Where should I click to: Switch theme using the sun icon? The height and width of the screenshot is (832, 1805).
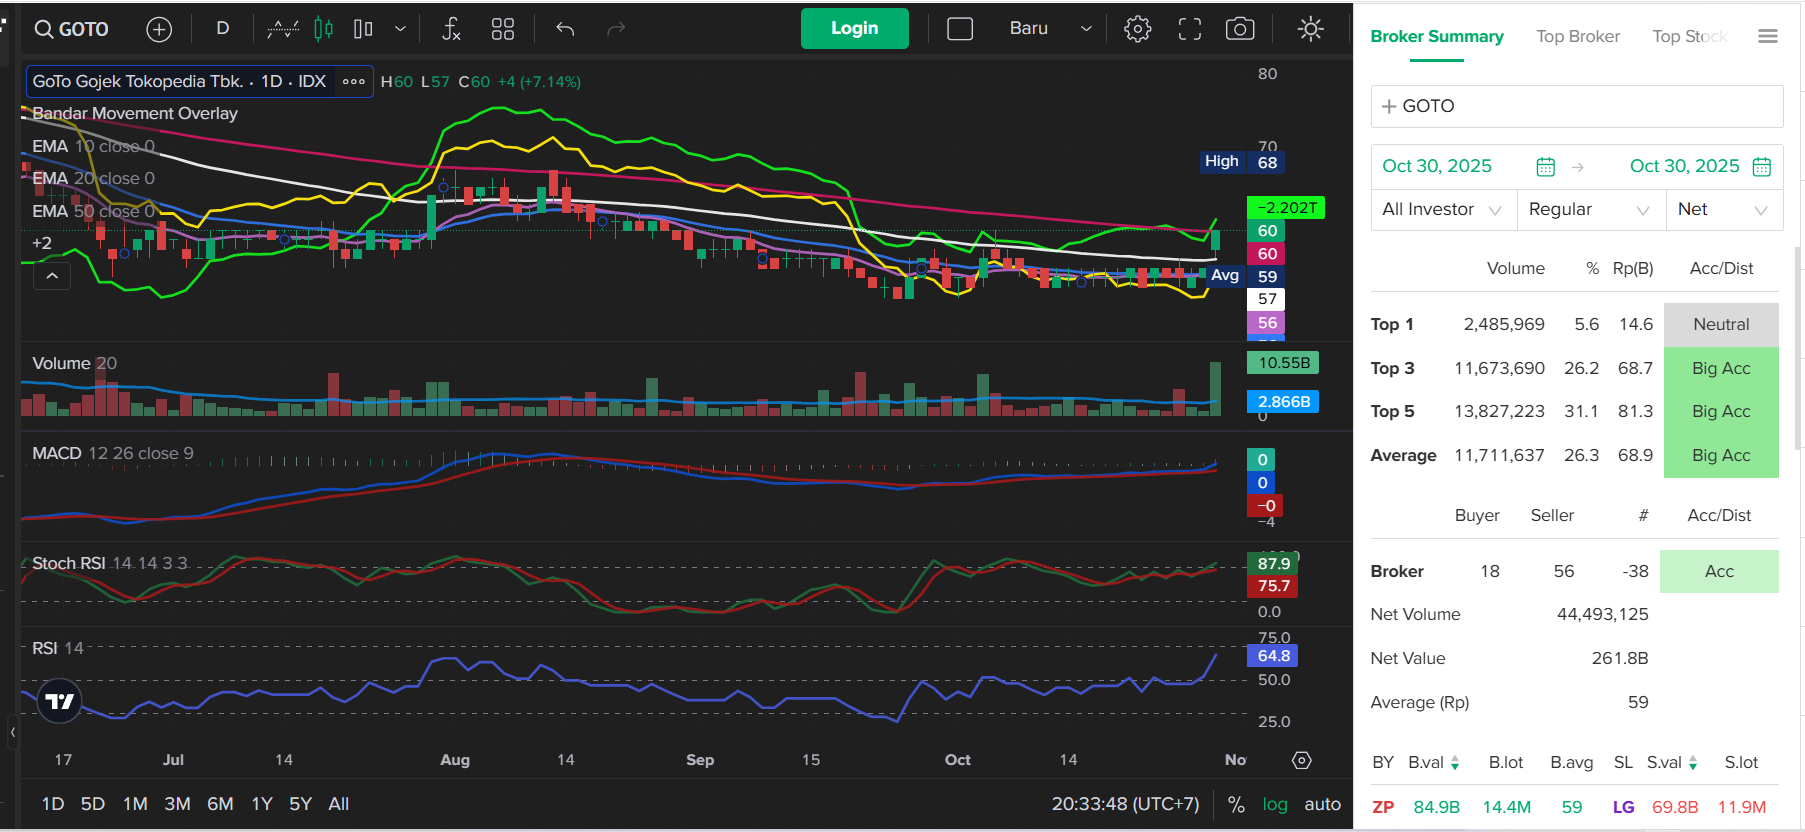coord(1310,29)
